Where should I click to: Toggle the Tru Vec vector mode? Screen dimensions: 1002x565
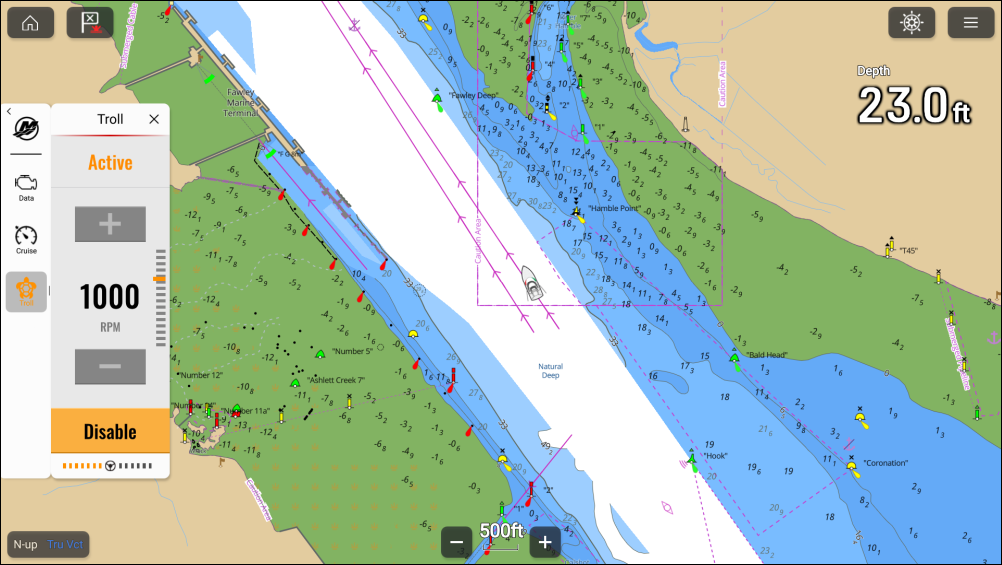coord(67,544)
